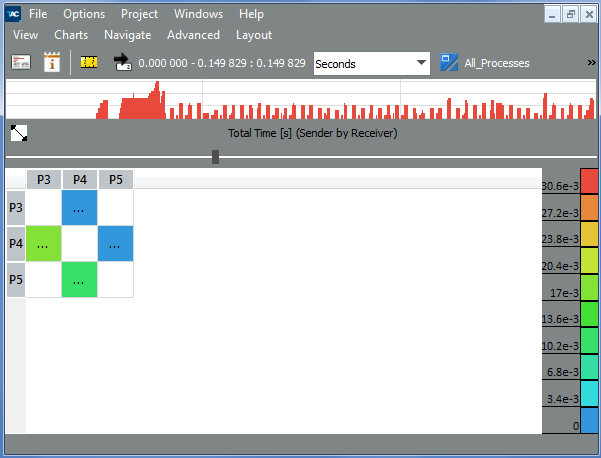
Task: Open the Advanced menu
Action: 193,35
